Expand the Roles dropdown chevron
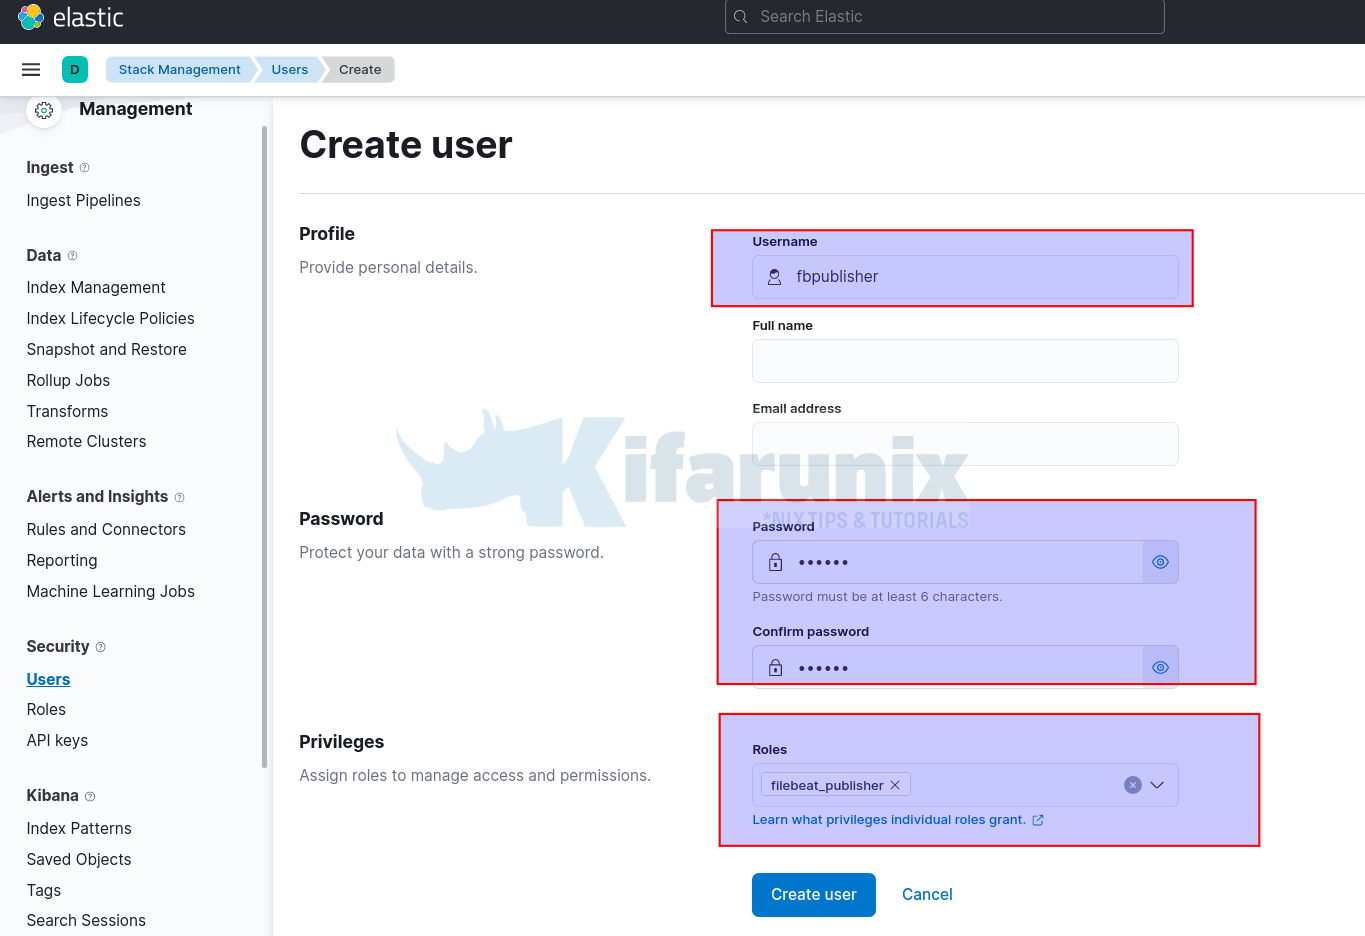 pos(1157,785)
